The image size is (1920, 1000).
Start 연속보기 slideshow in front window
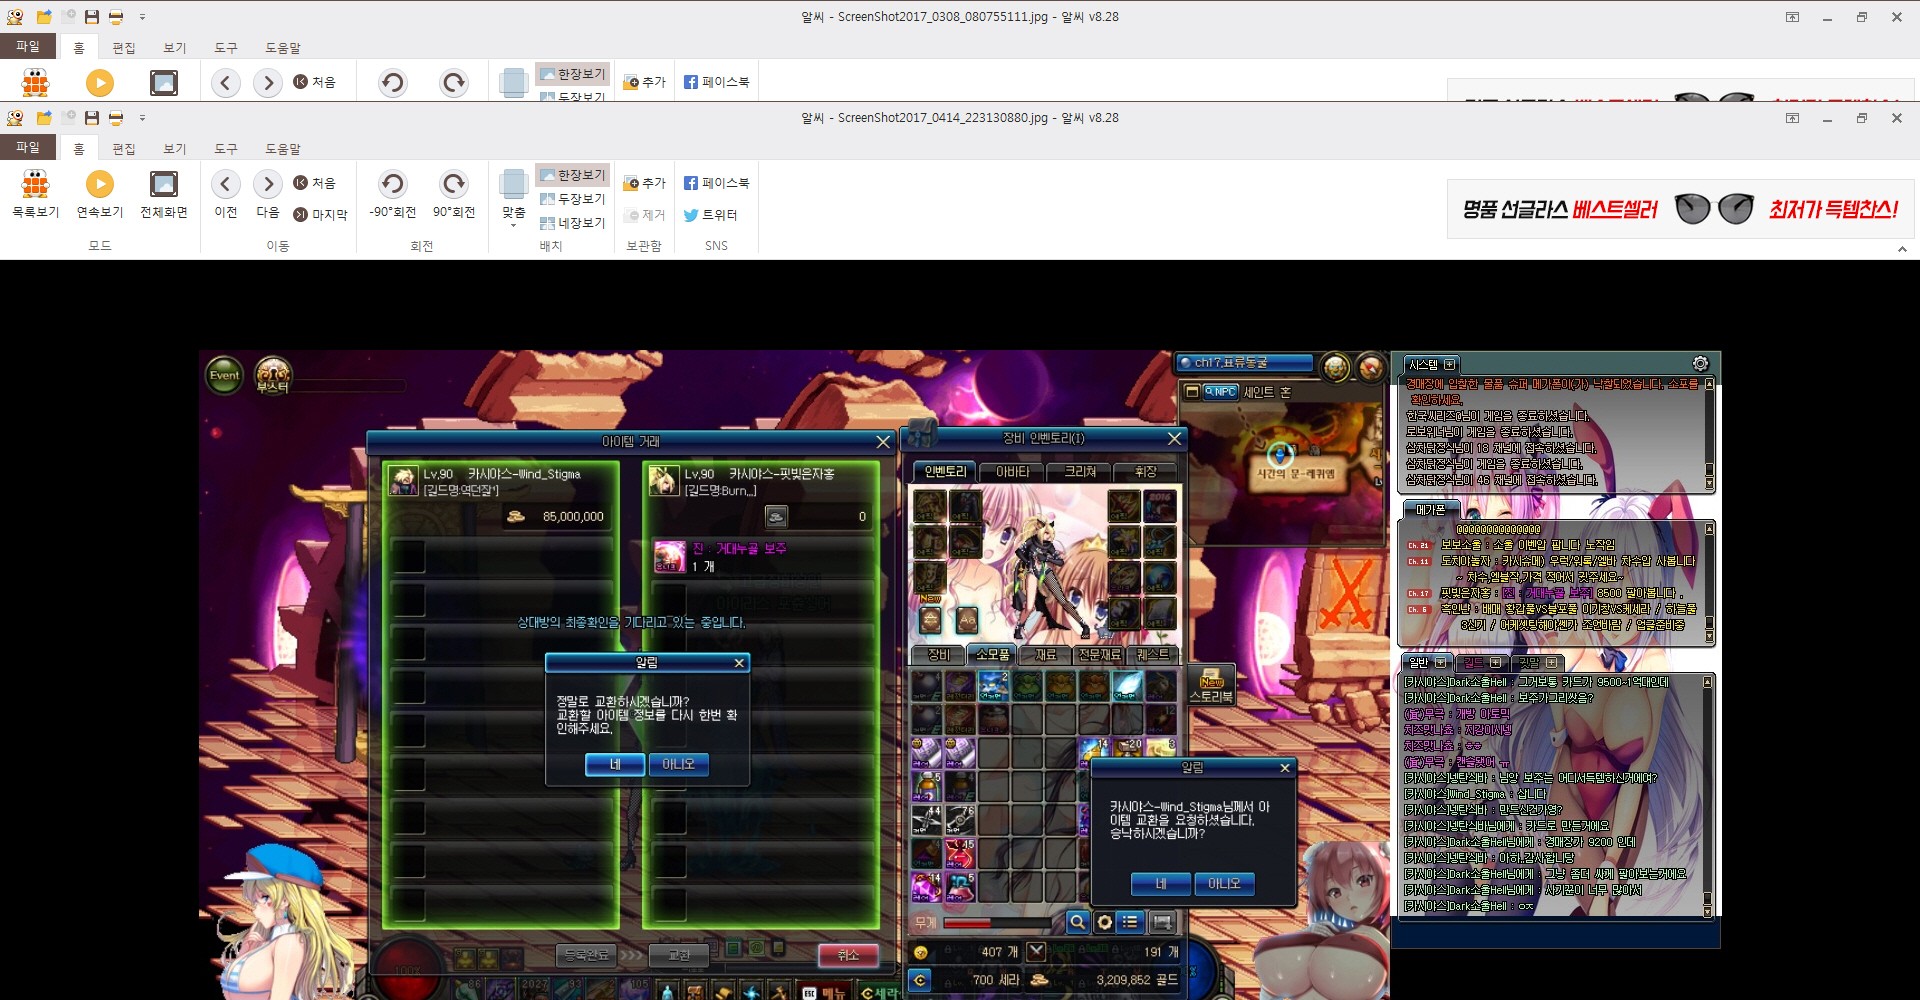tap(100, 194)
